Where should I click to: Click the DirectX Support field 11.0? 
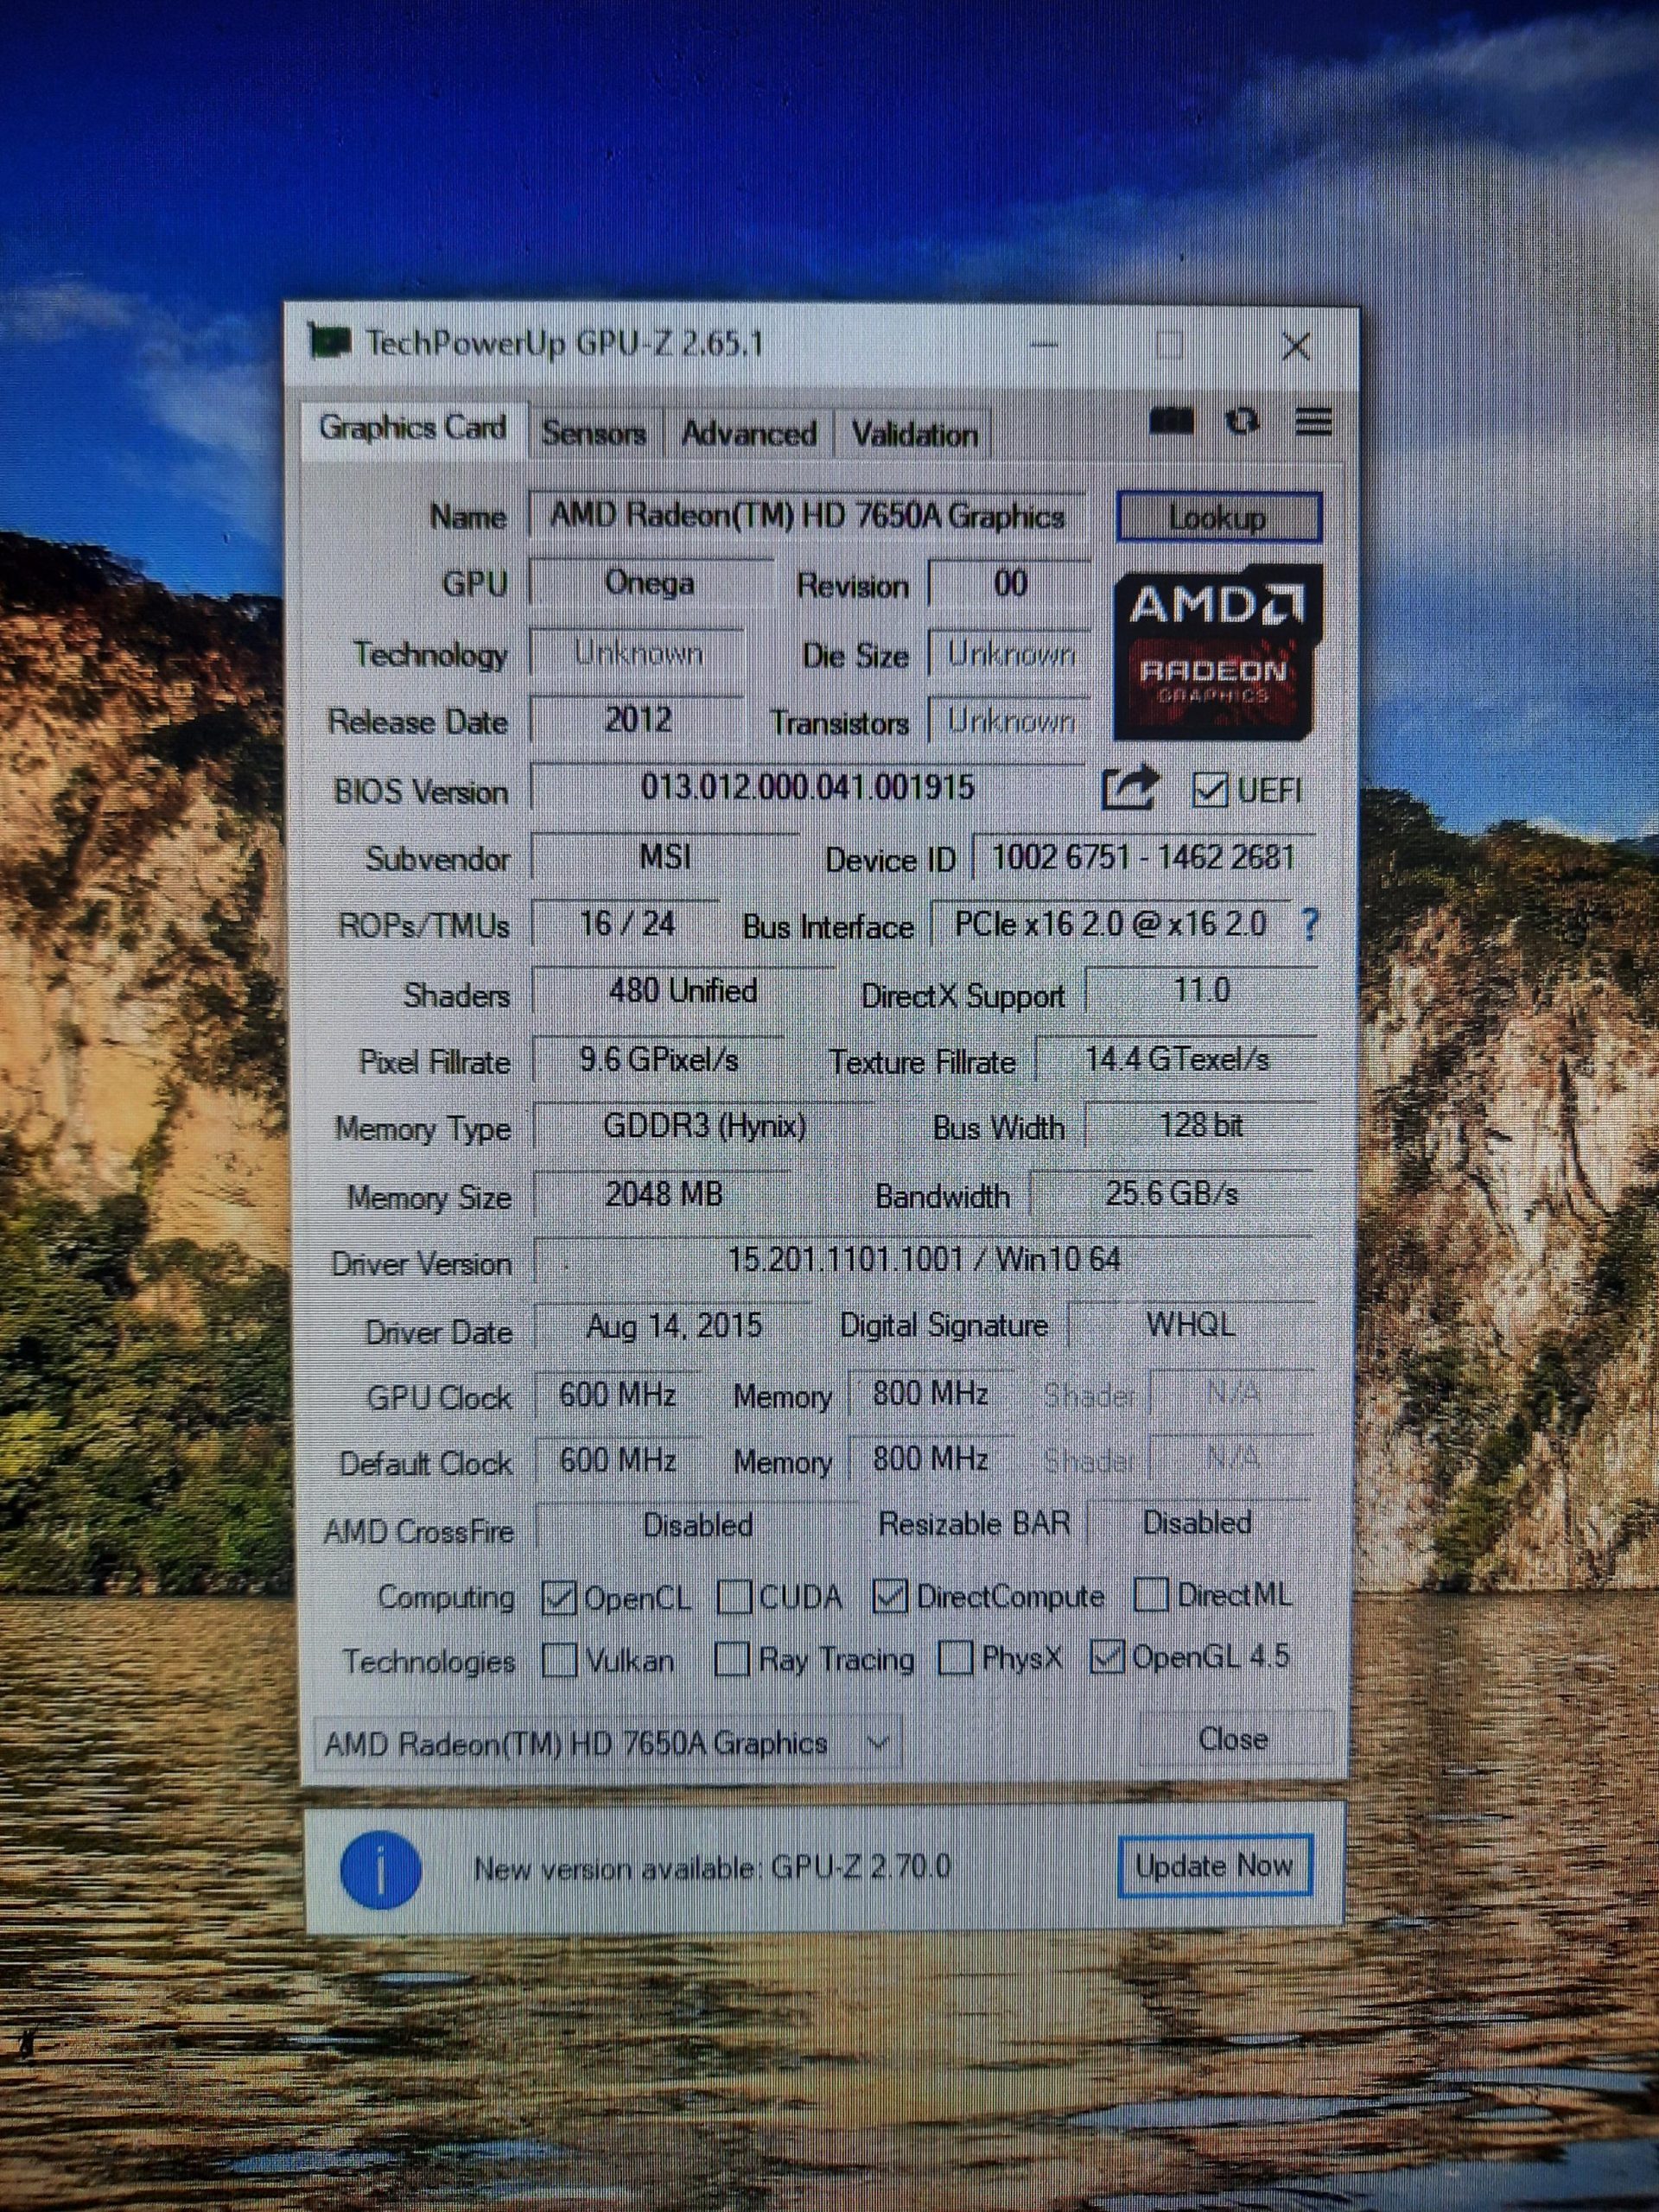click(x=1200, y=991)
